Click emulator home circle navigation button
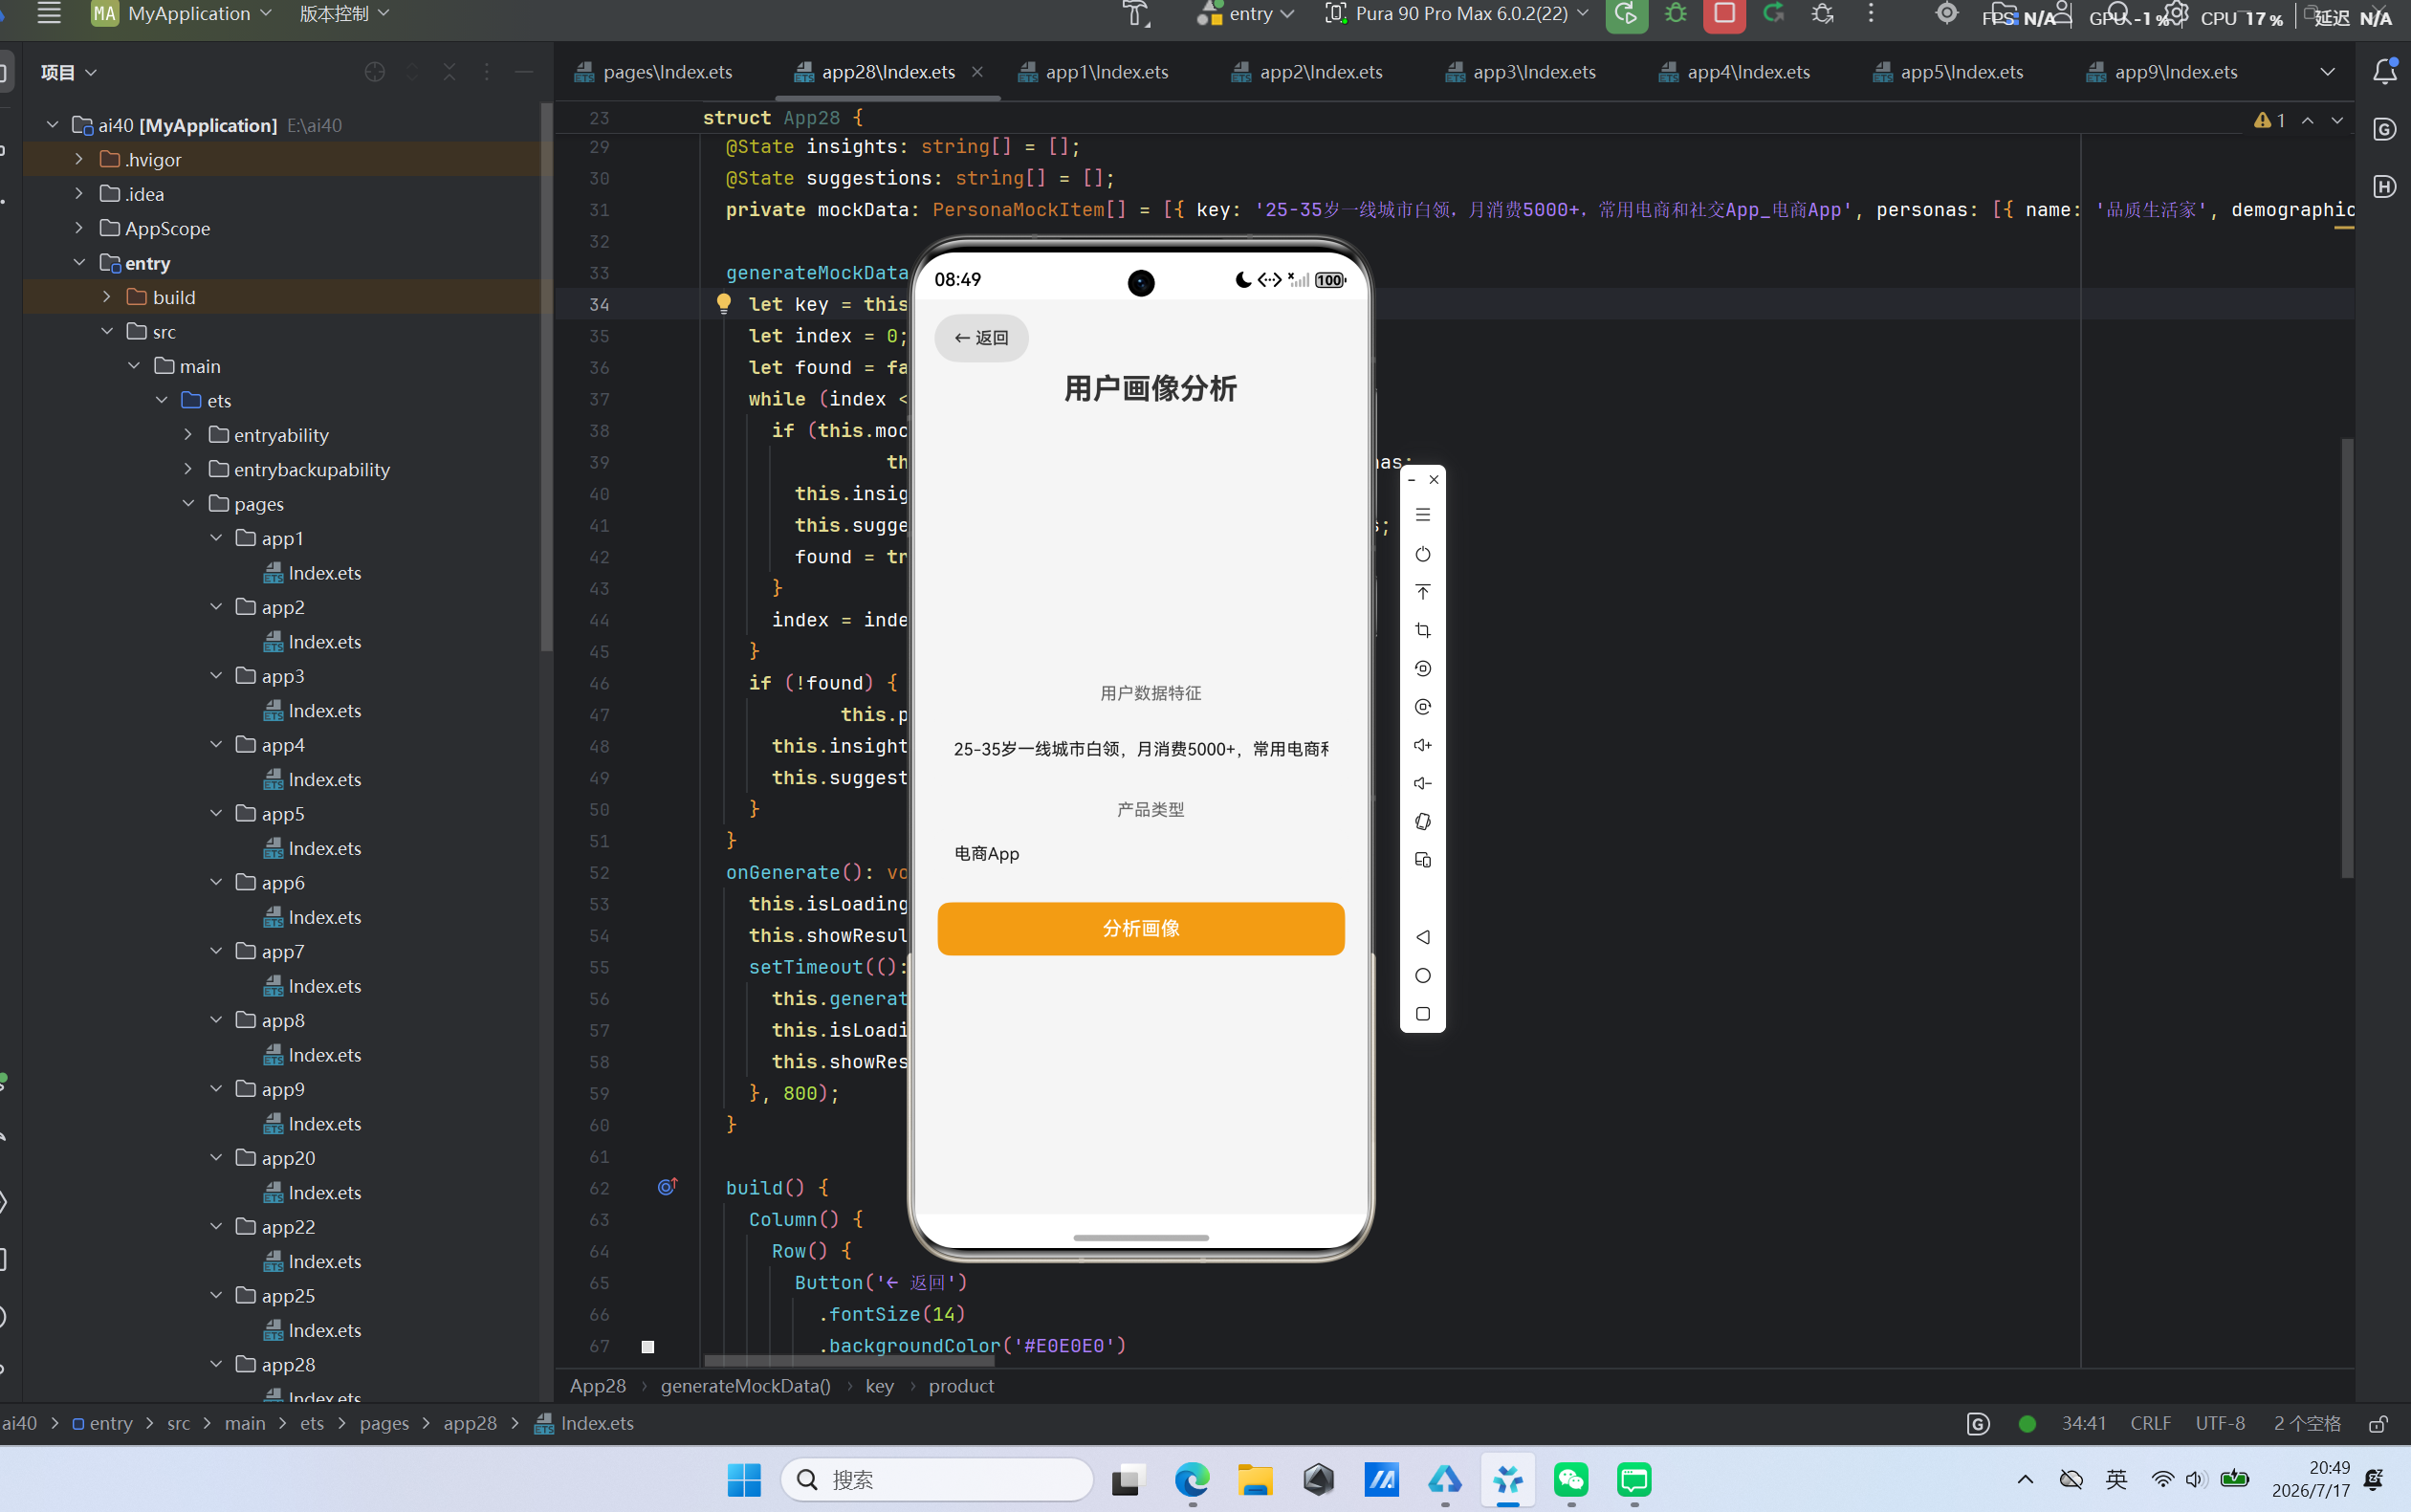The width and height of the screenshot is (2411, 1512). coord(1422,975)
